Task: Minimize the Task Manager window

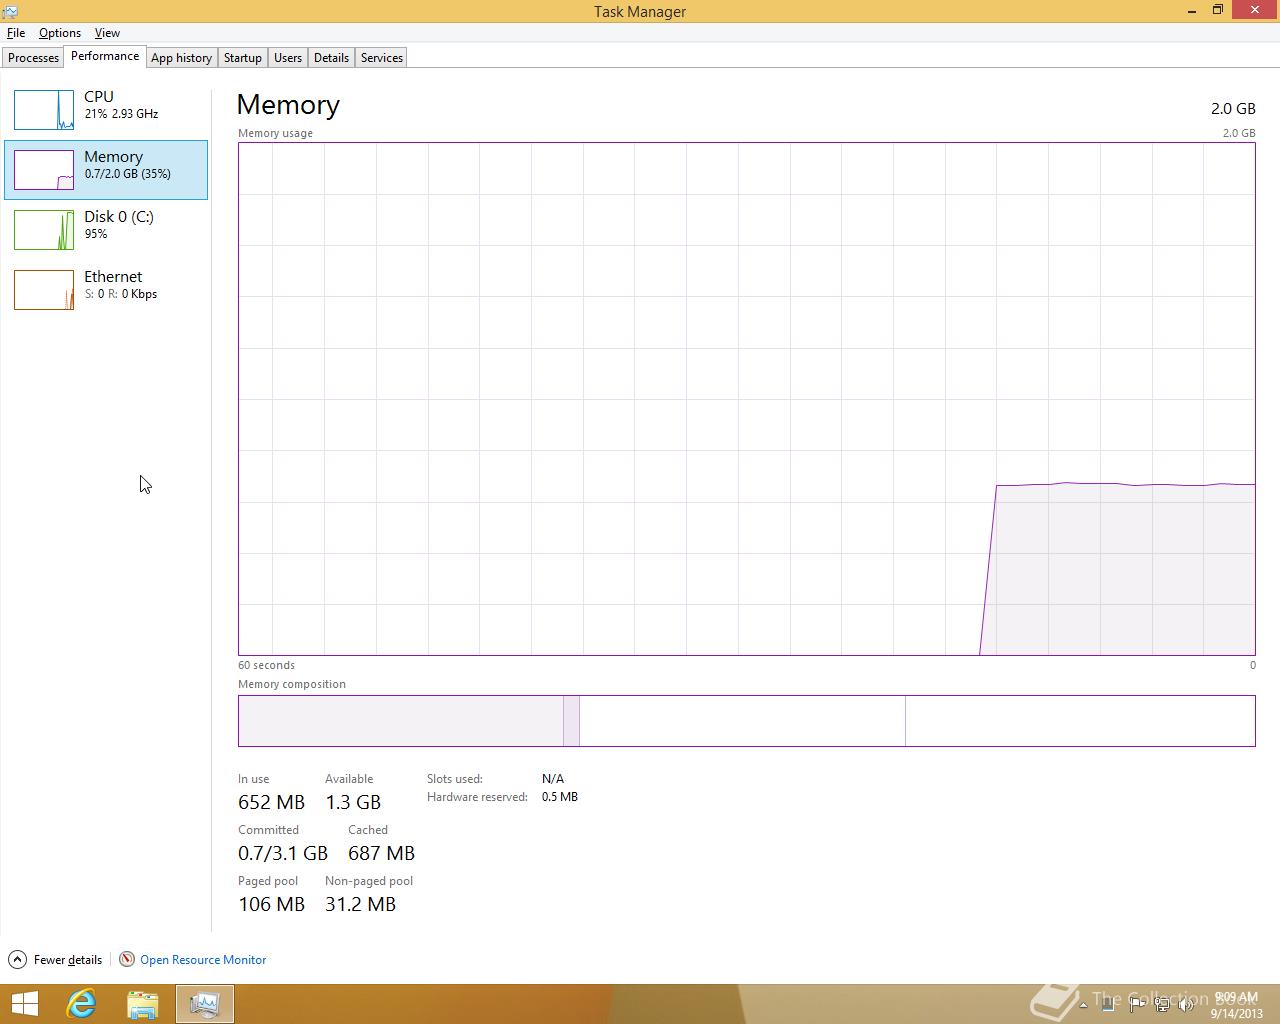Action: point(1192,11)
